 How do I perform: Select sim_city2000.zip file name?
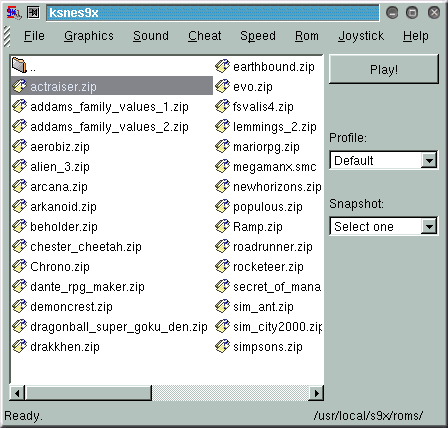point(278,327)
